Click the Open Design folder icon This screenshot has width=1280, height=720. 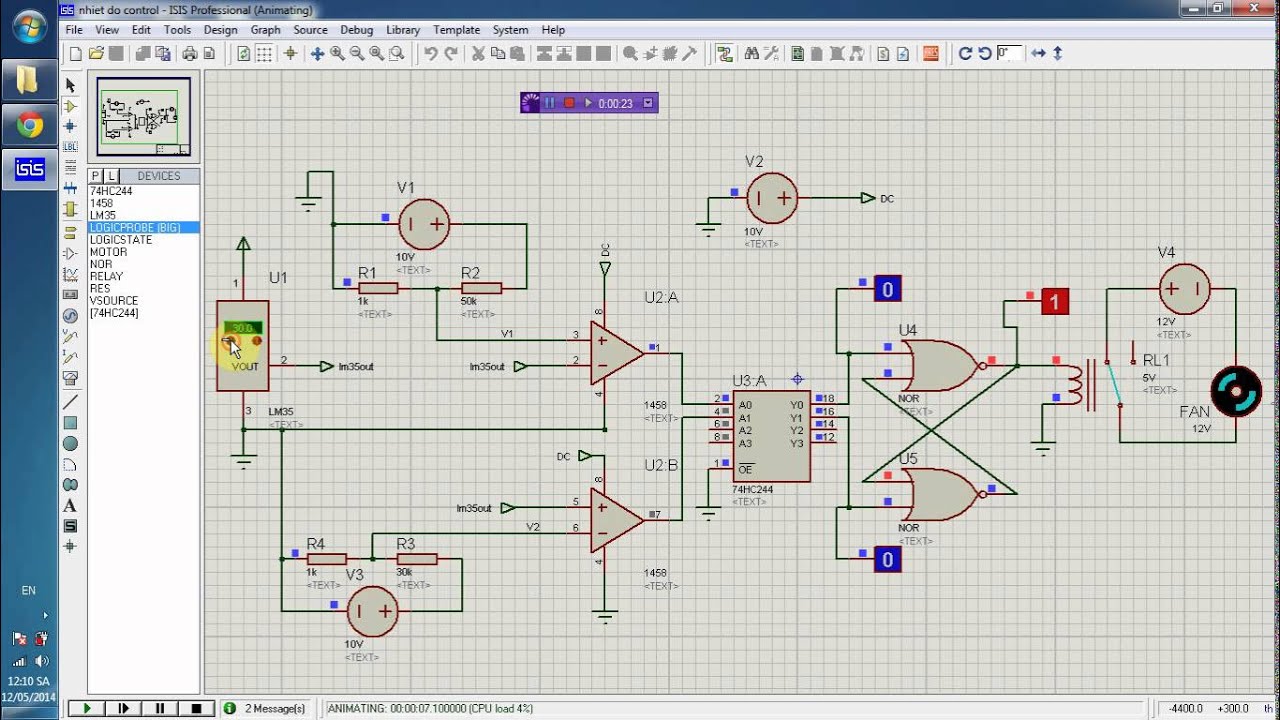click(x=96, y=54)
